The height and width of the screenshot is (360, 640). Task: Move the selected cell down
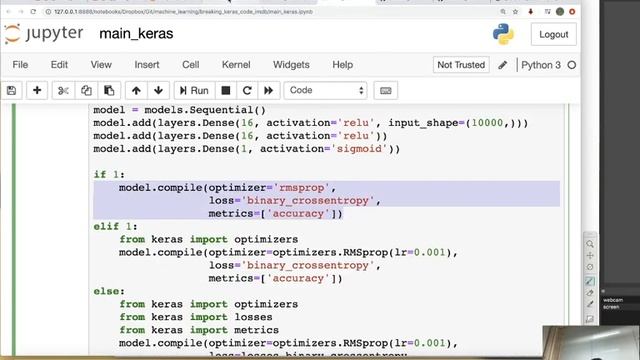pos(158,90)
